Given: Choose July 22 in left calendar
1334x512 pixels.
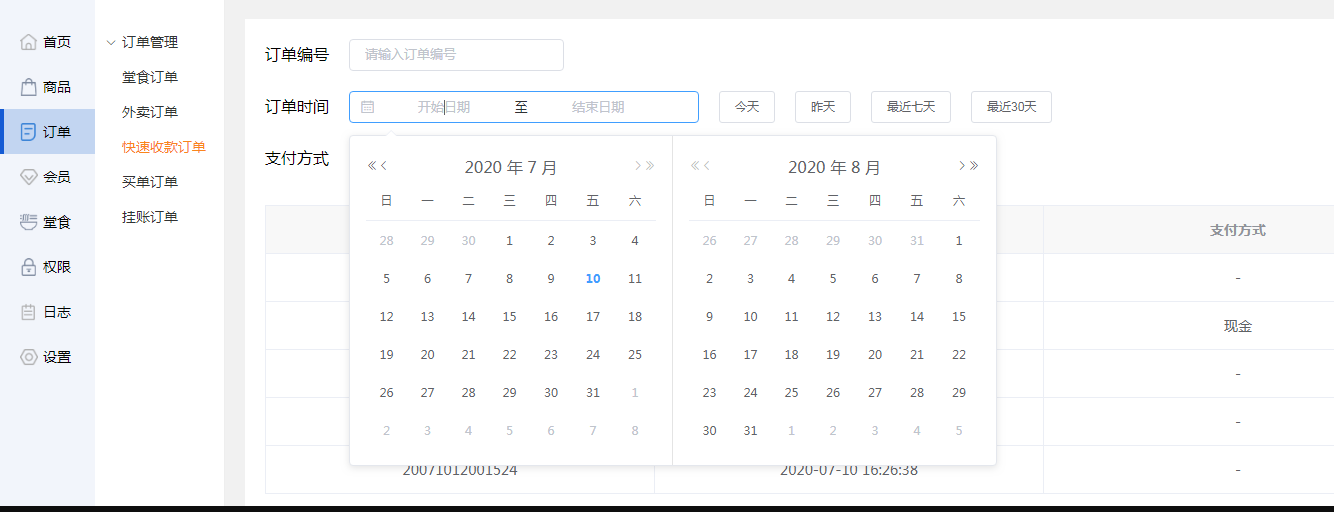Looking at the screenshot, I should tap(510, 355).
